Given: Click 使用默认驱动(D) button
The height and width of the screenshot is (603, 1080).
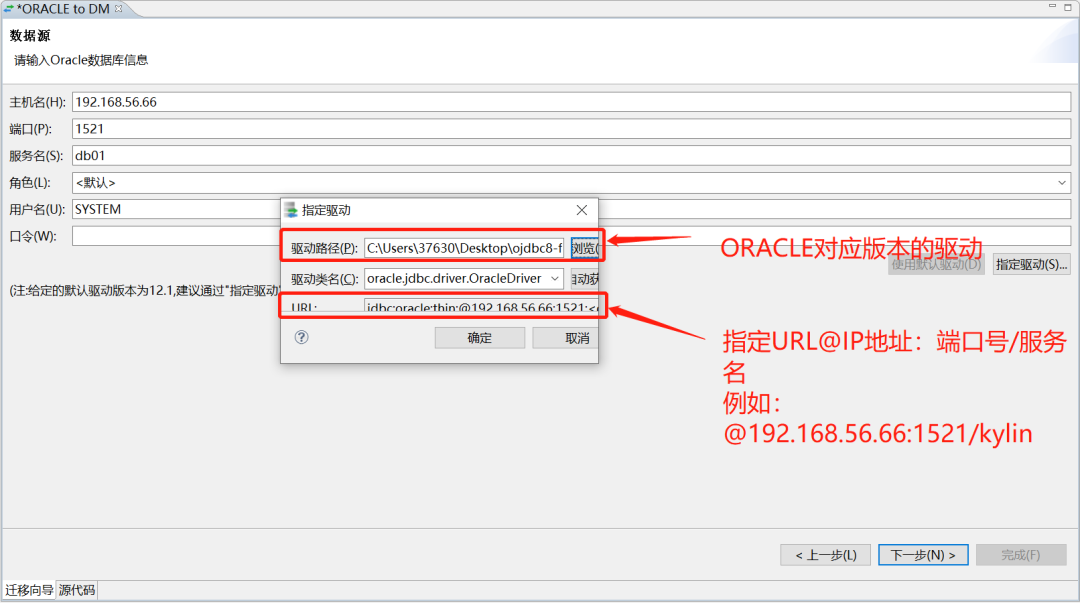Looking at the screenshot, I should point(936,265).
